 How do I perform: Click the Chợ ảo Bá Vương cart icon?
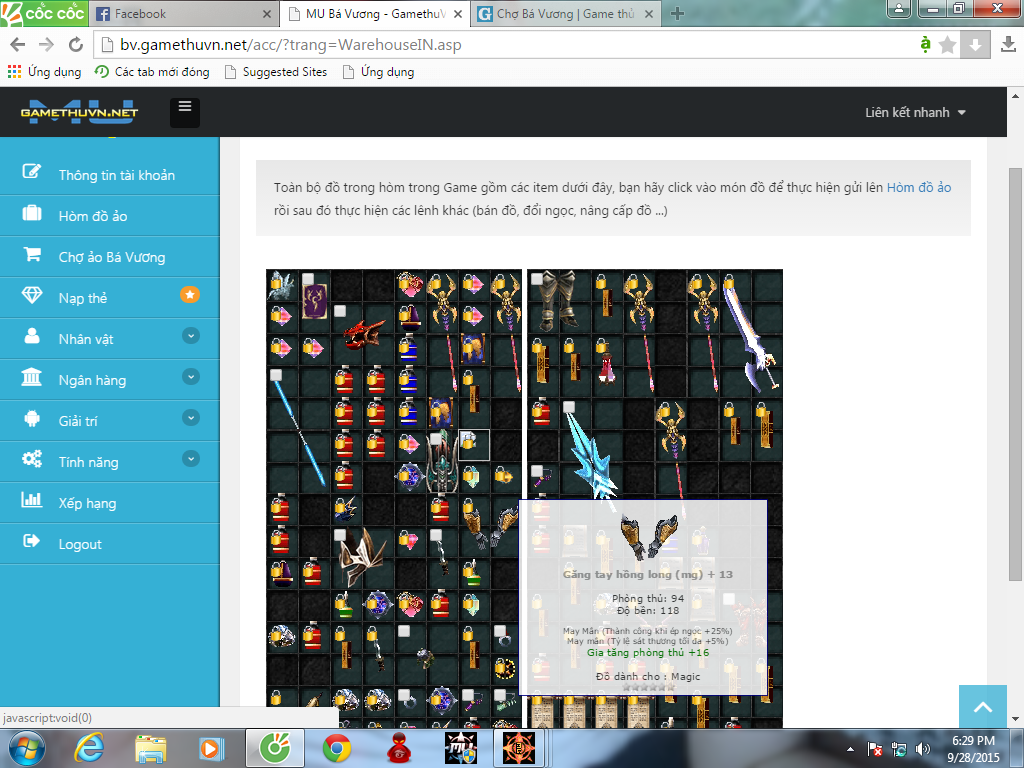click(x=31, y=255)
